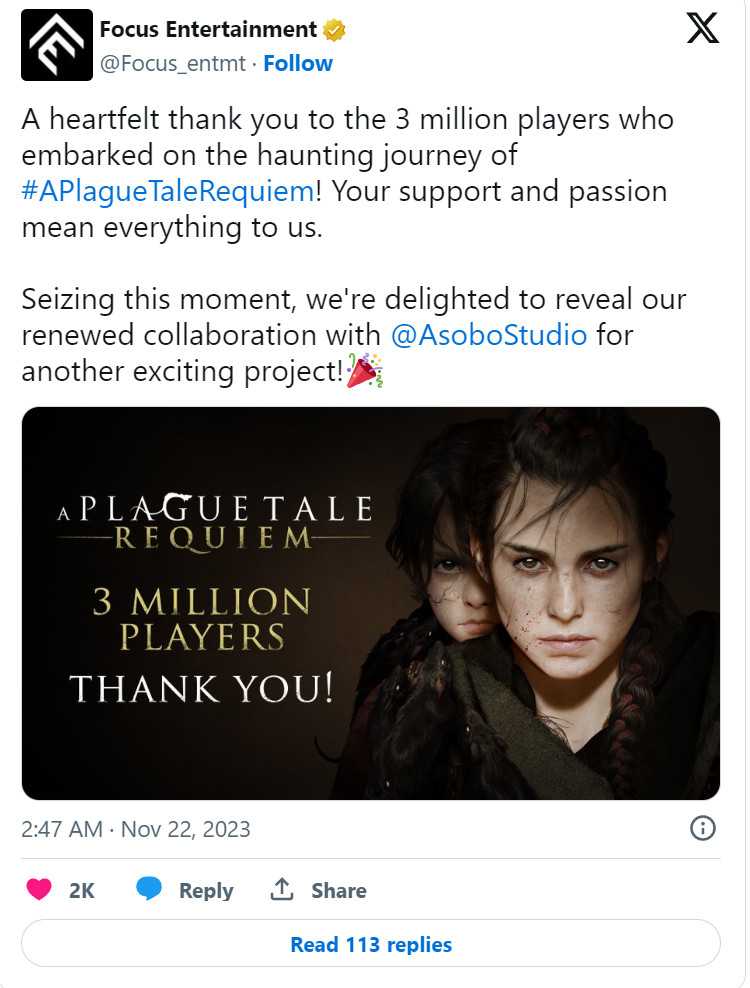Screen dimensions: 750x988
Task: Open the 3 Million Players image
Action: 371,603
